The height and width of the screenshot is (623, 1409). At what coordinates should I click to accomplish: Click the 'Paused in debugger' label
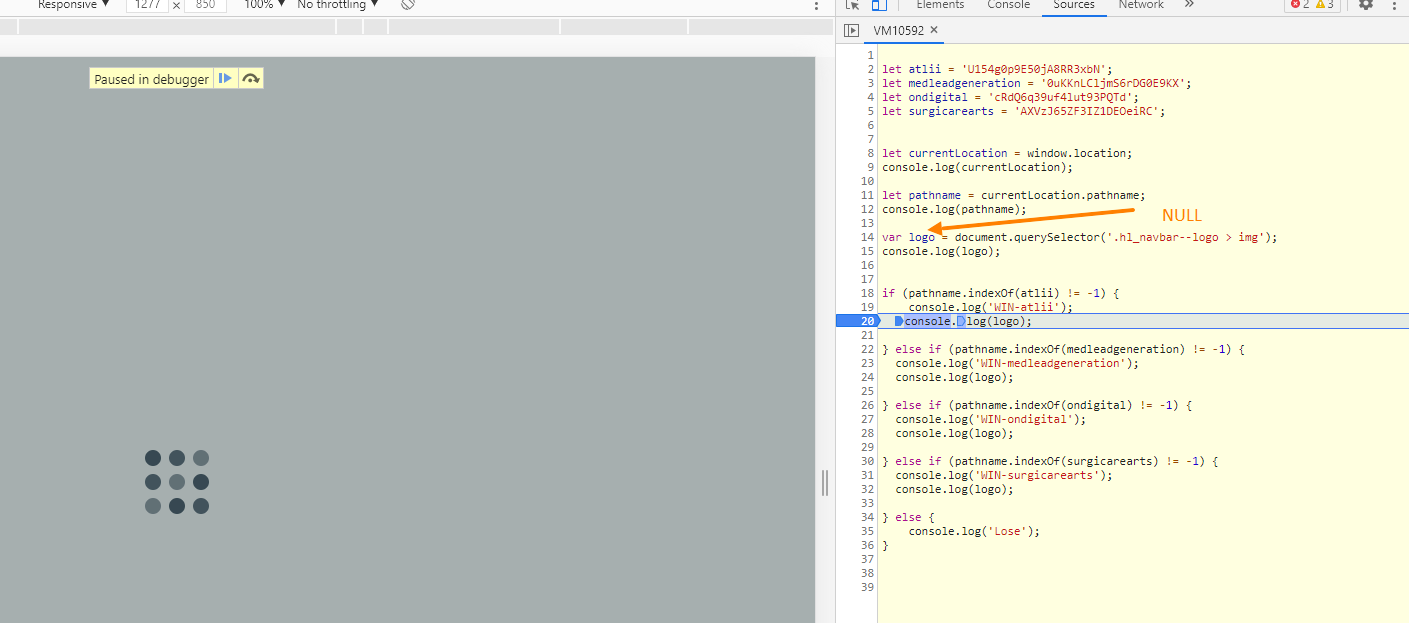click(152, 79)
